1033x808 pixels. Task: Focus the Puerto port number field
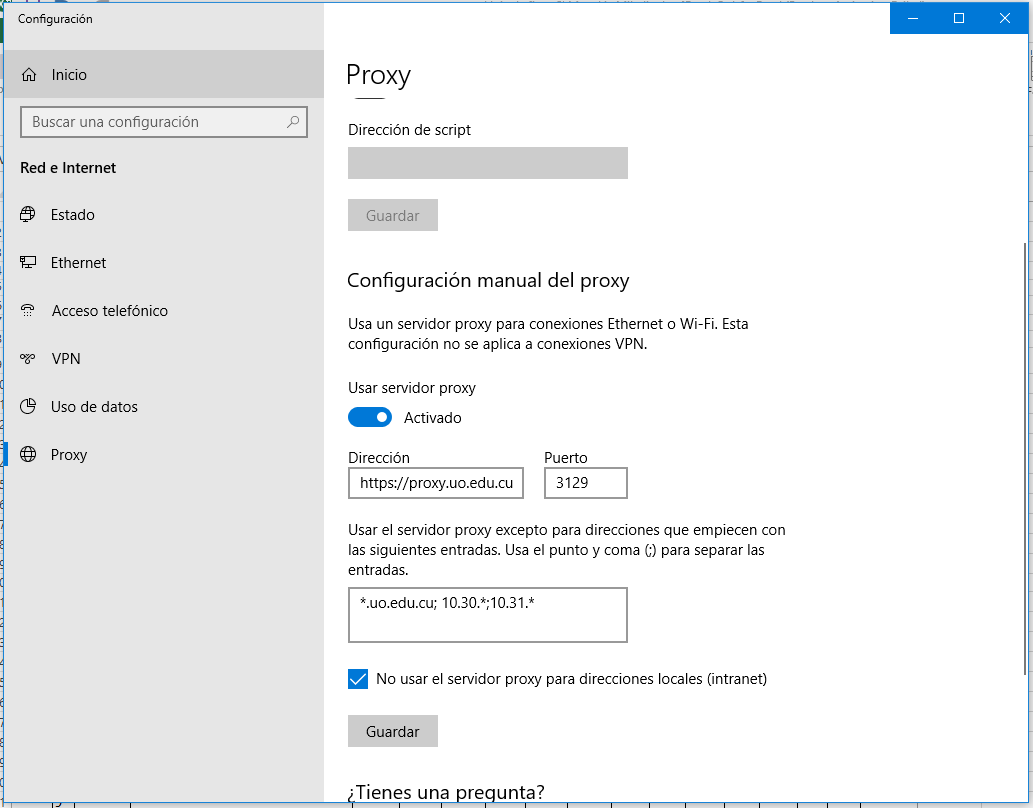pyautogui.click(x=585, y=484)
